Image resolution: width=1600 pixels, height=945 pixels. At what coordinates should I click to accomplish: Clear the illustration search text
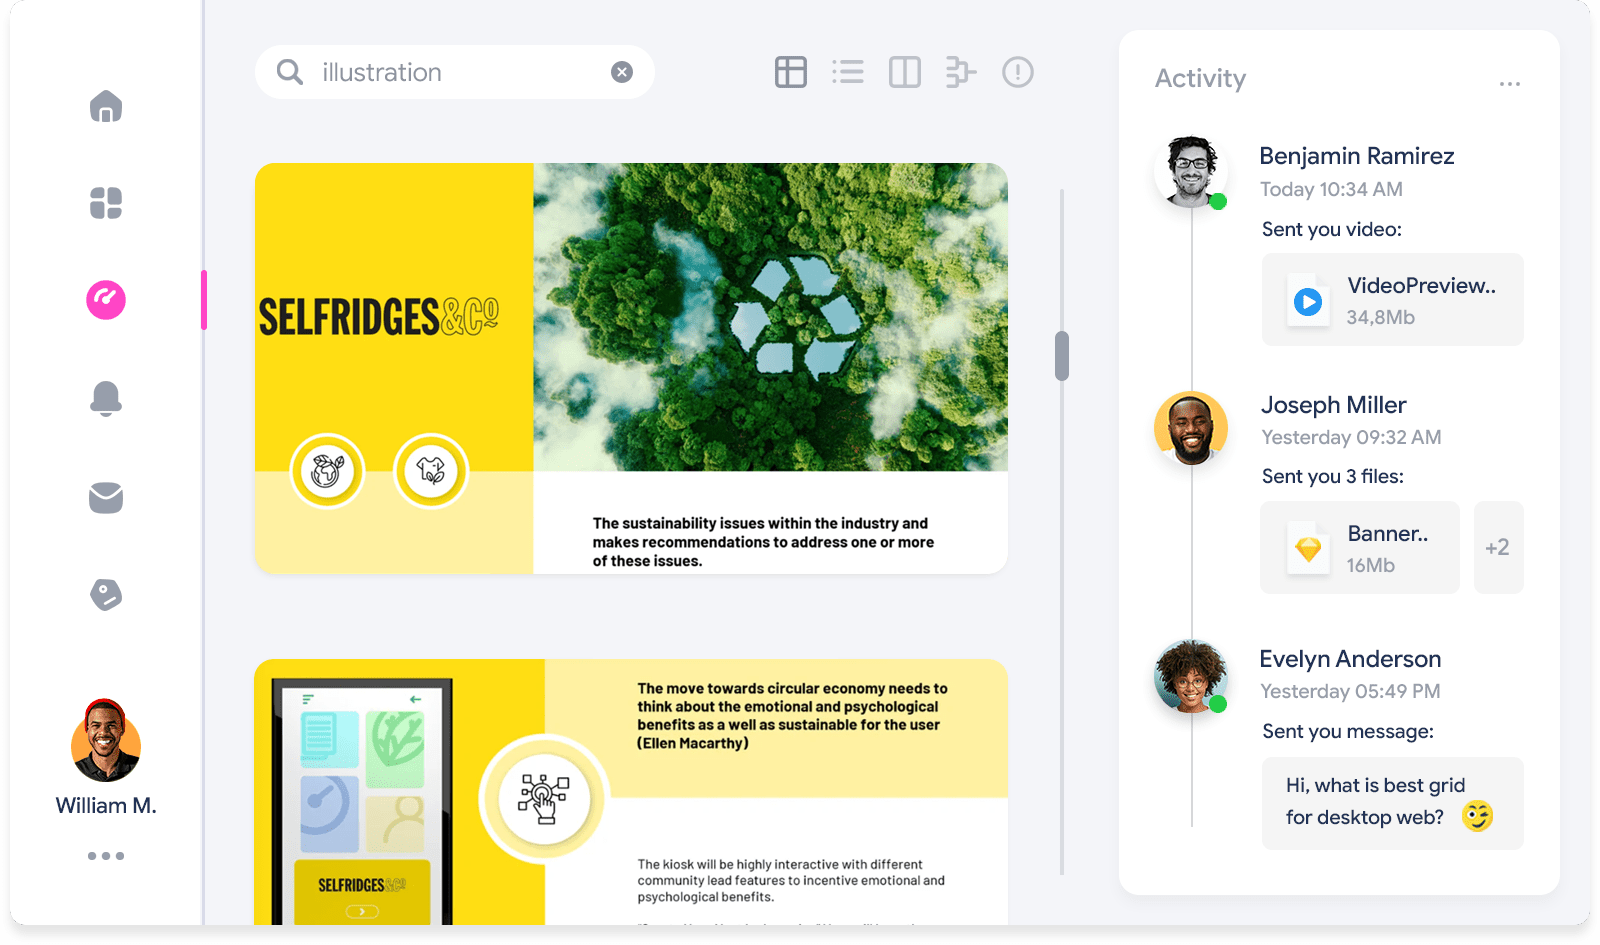622,72
